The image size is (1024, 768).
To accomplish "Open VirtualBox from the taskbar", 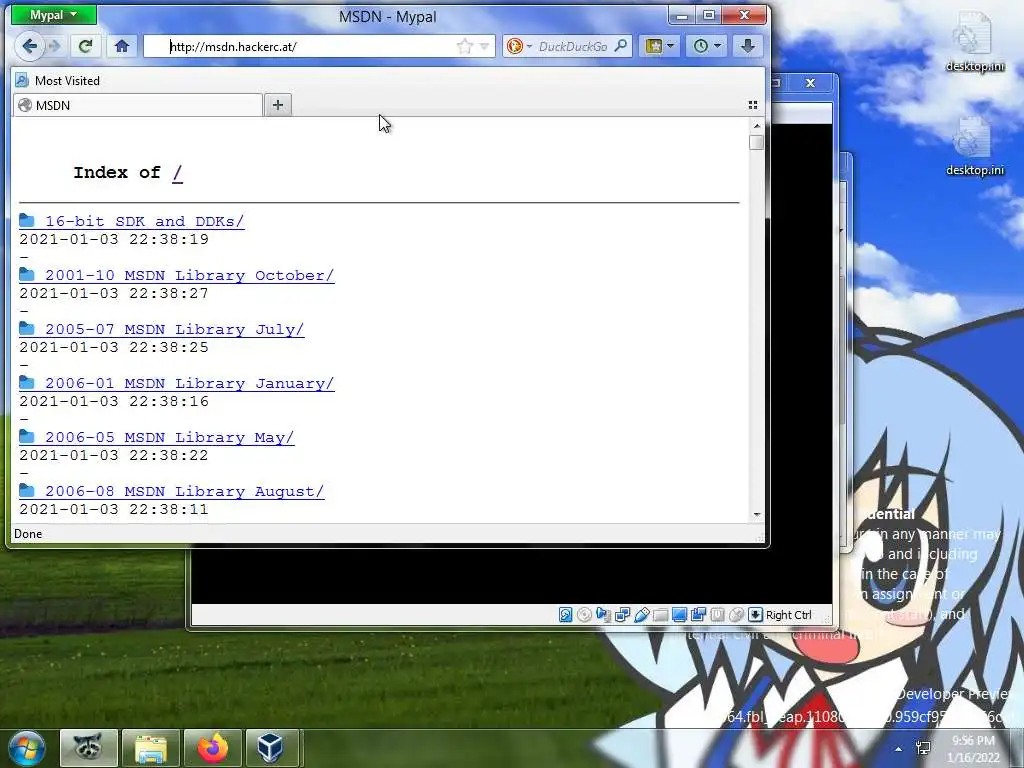I will (x=270, y=748).
